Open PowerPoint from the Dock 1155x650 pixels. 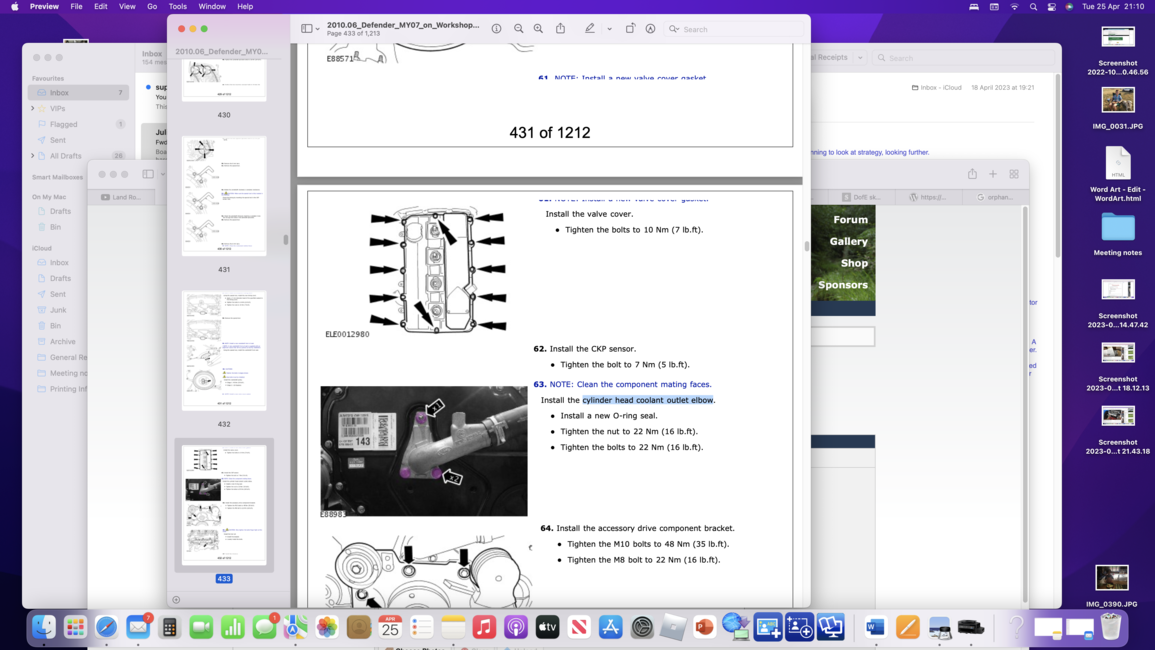tap(704, 627)
